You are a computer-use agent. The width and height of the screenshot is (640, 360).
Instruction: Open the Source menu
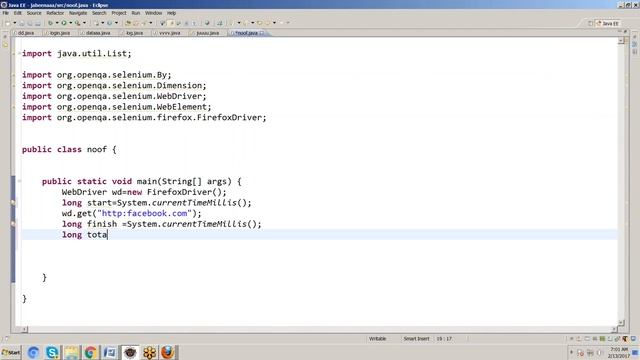coord(34,13)
